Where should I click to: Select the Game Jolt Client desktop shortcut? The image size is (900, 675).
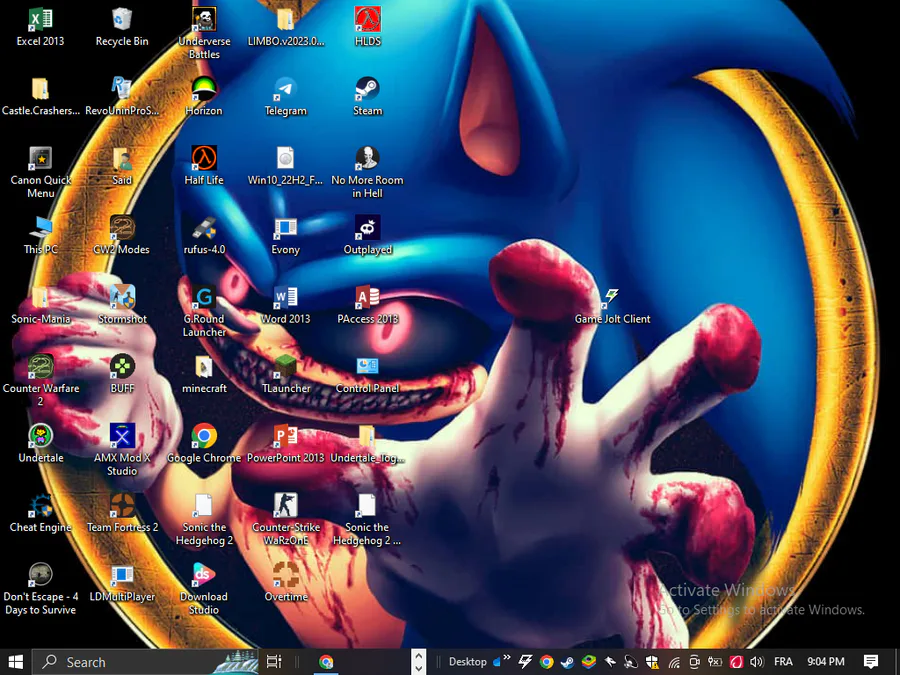(612, 305)
